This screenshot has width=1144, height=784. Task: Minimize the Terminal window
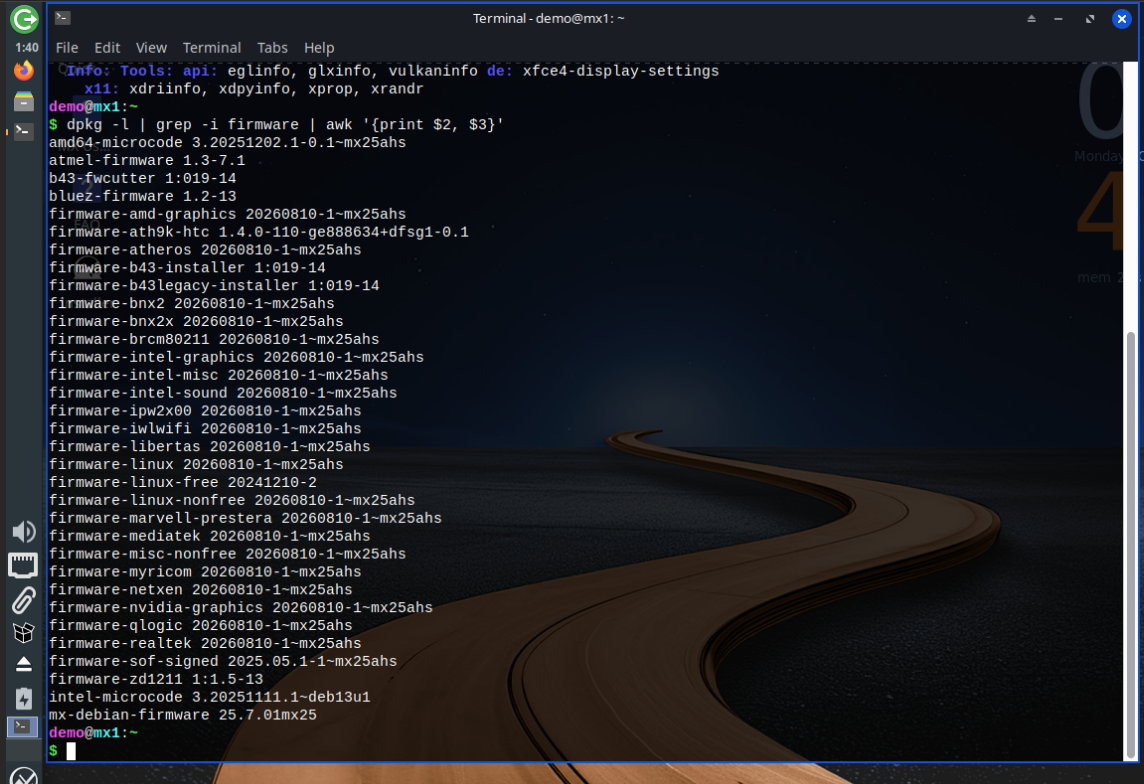1058,19
